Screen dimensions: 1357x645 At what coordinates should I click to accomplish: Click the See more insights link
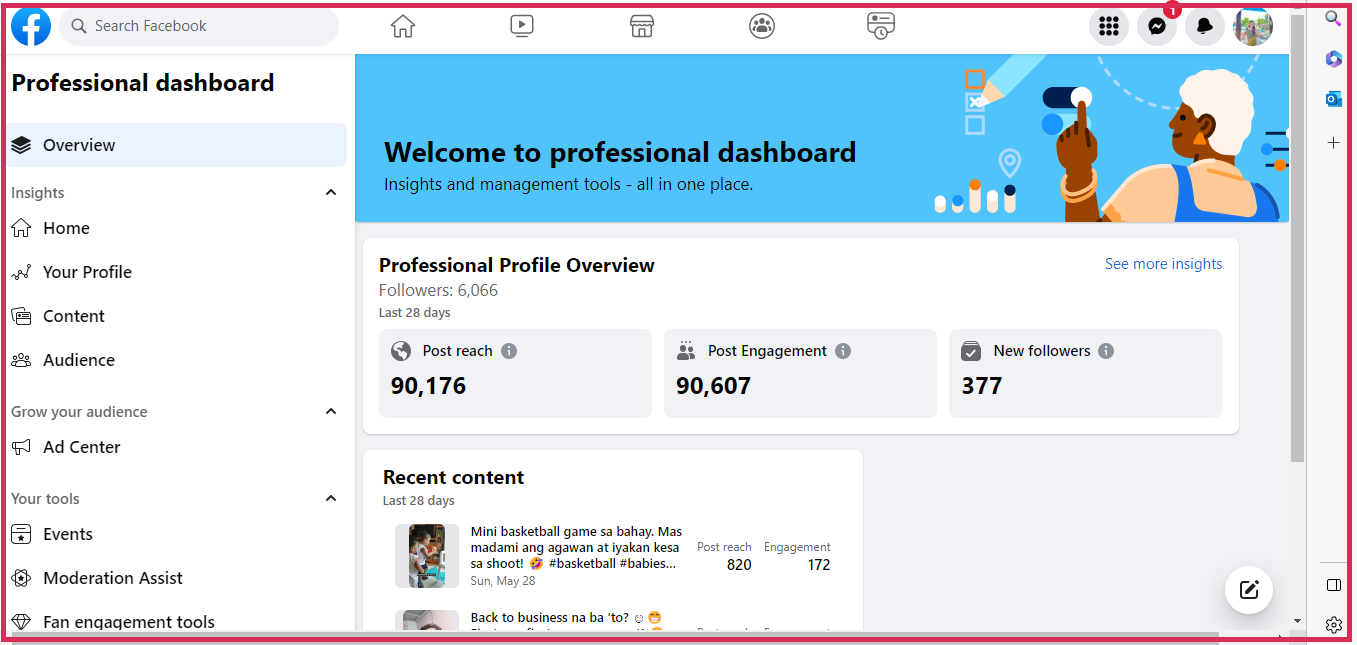tap(1163, 264)
